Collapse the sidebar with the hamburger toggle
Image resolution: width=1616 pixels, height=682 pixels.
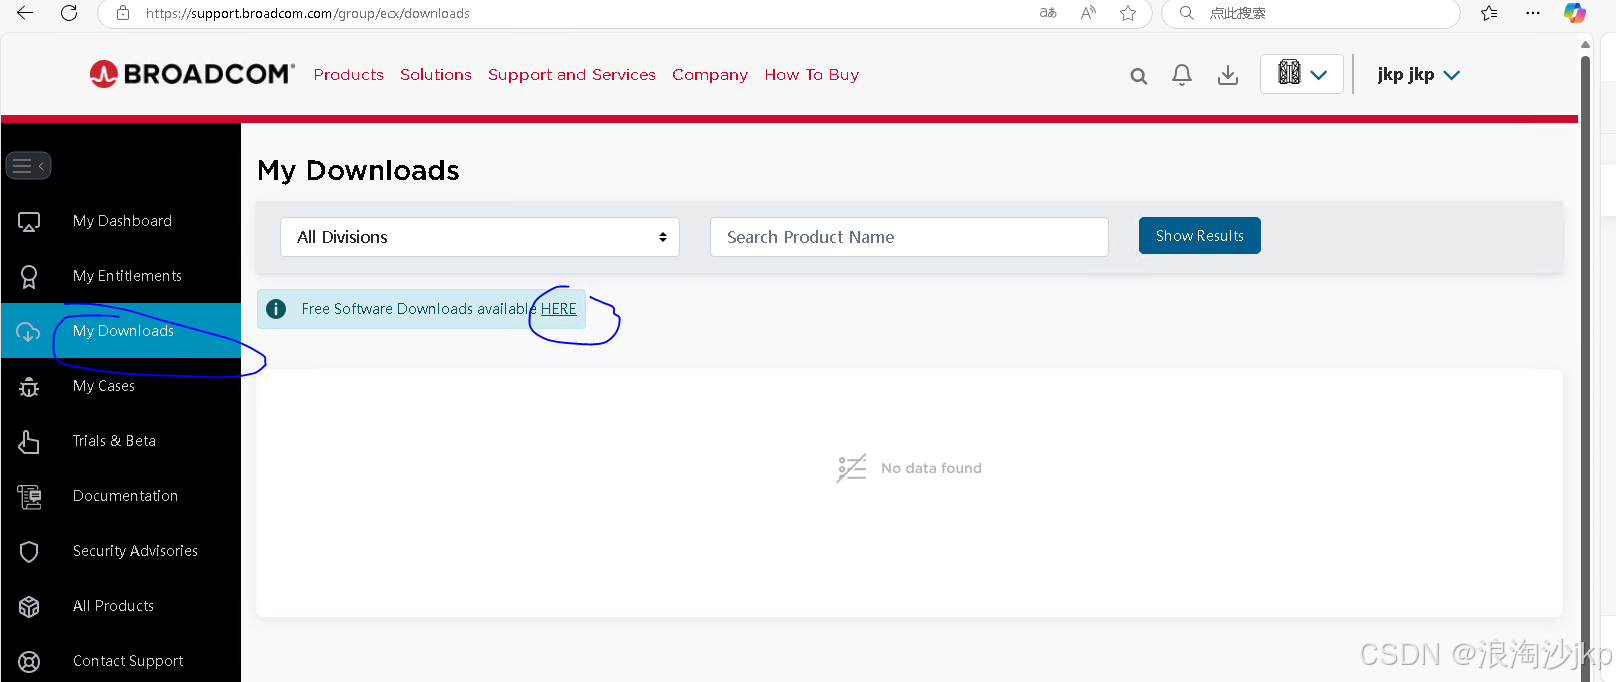28,166
